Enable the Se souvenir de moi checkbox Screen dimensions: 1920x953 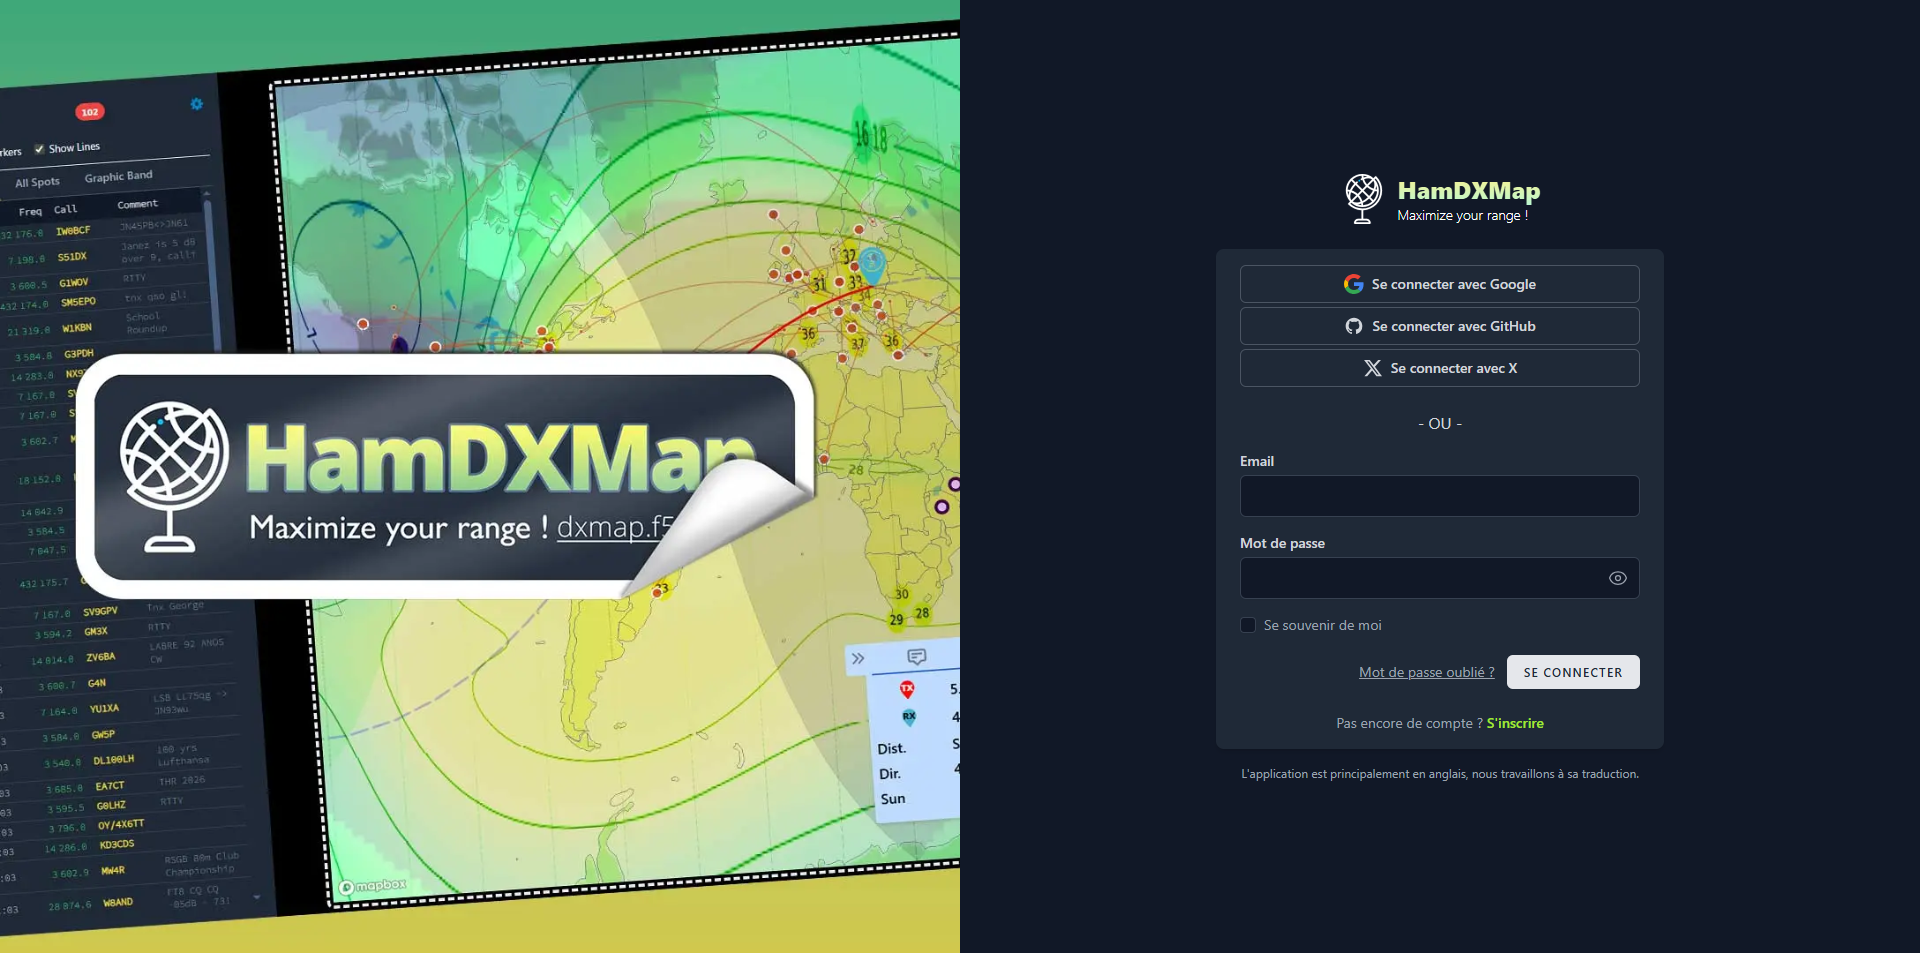1248,625
